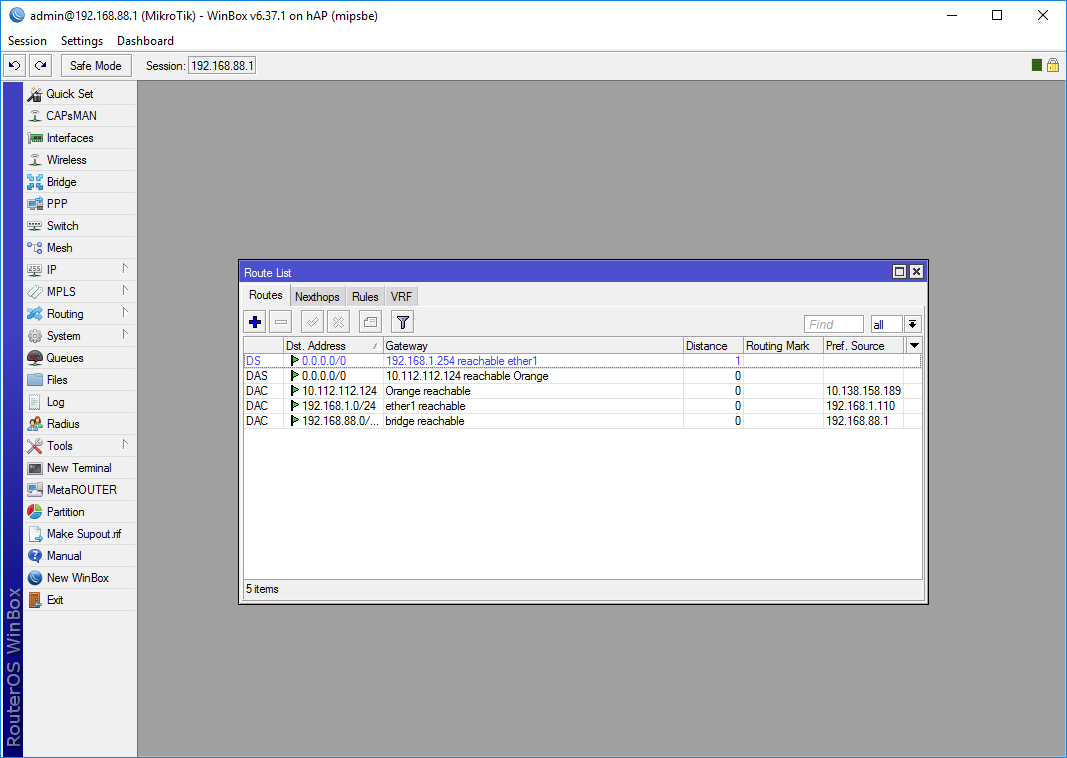Expand the Routing submenu
Viewport: 1067px width, 758px height.
coord(80,314)
